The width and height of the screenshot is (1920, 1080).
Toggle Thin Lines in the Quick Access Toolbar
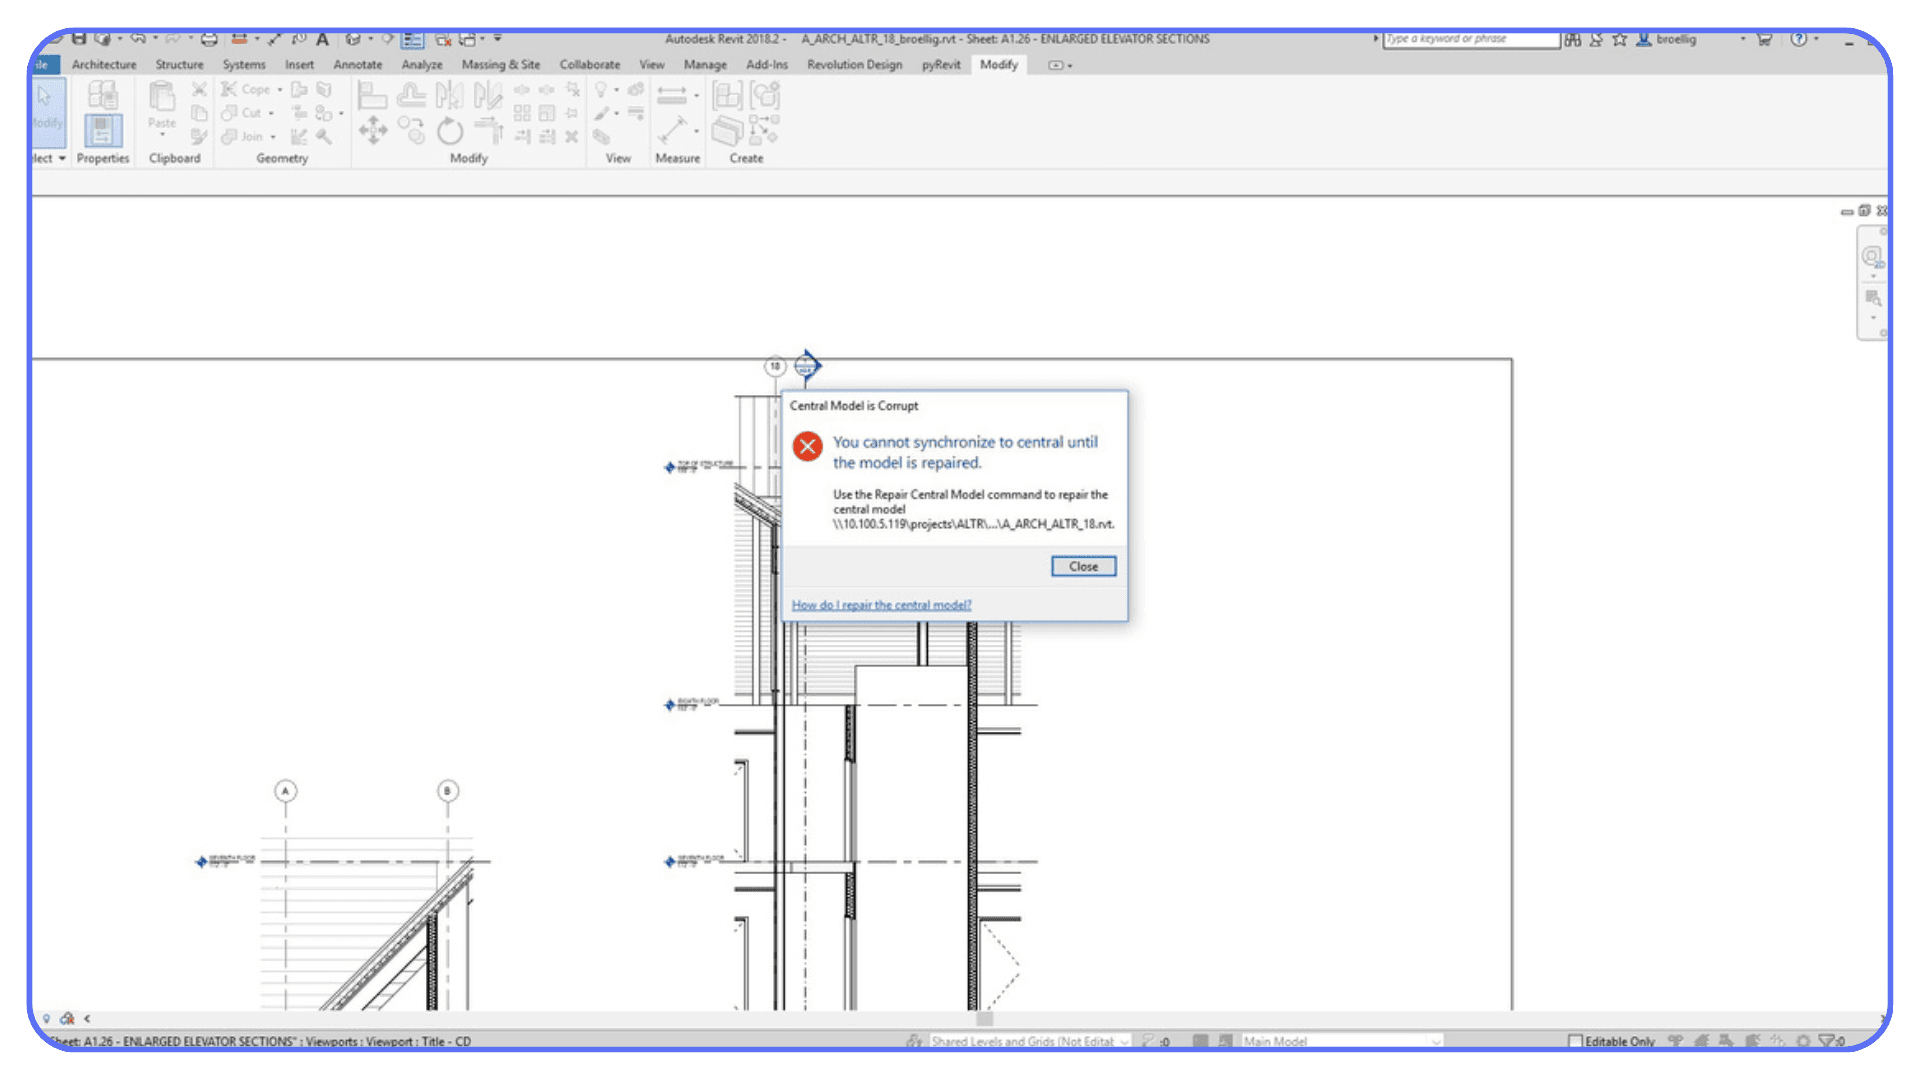pyautogui.click(x=410, y=39)
